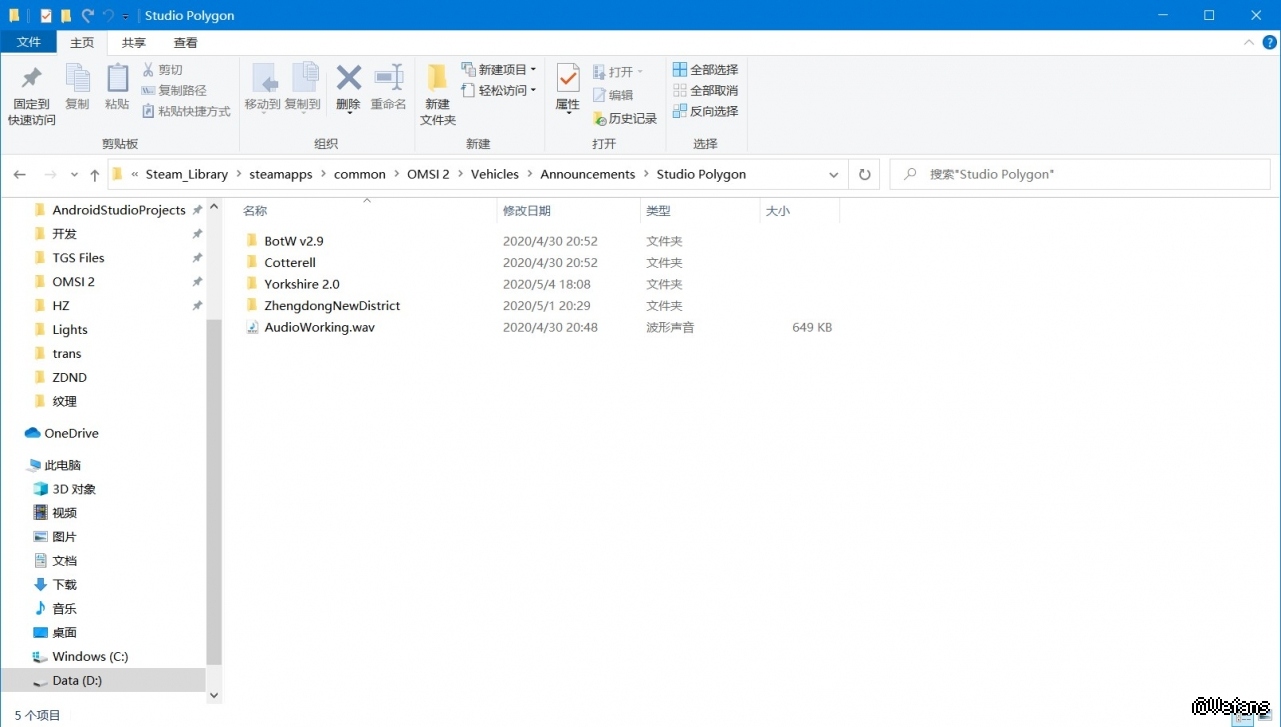
Task: Select the AudioWorking.wav file
Action: click(x=319, y=327)
